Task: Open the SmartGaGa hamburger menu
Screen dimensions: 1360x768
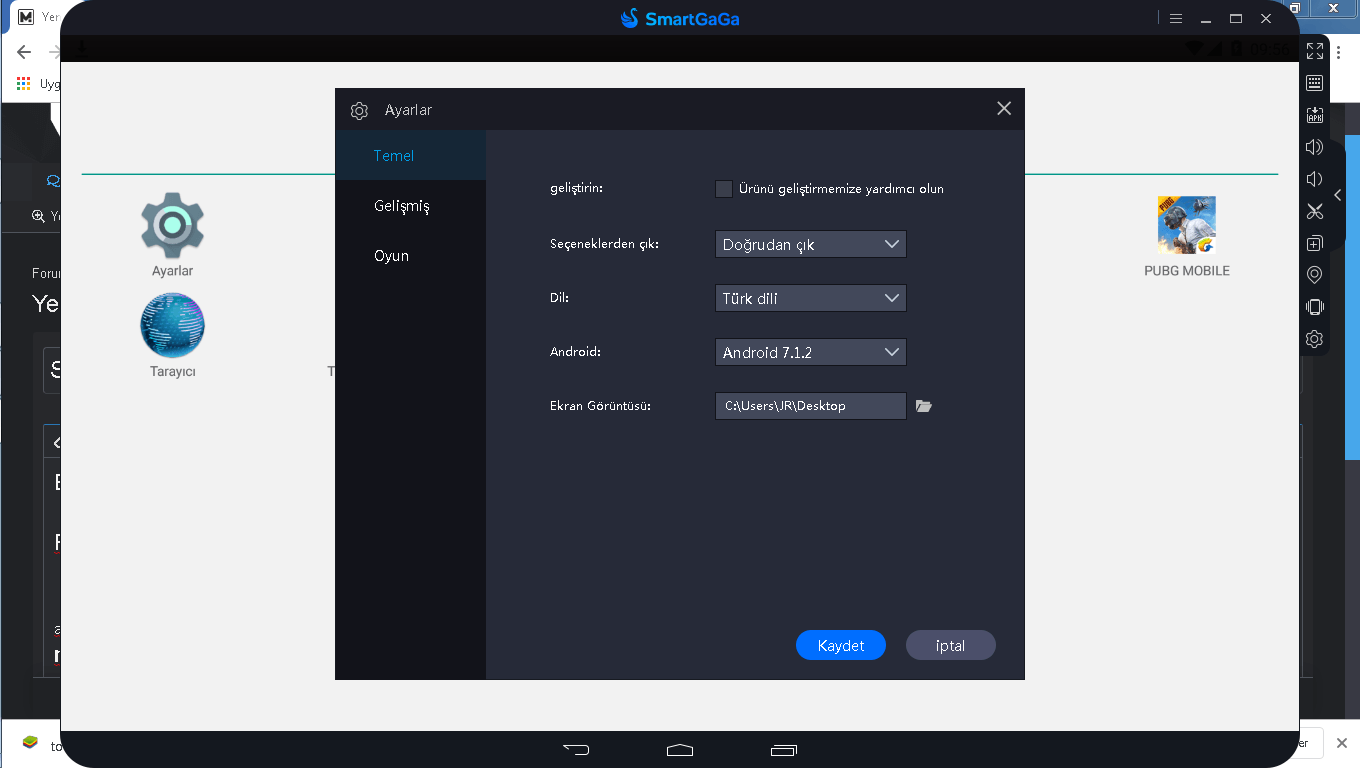Action: [x=1176, y=18]
